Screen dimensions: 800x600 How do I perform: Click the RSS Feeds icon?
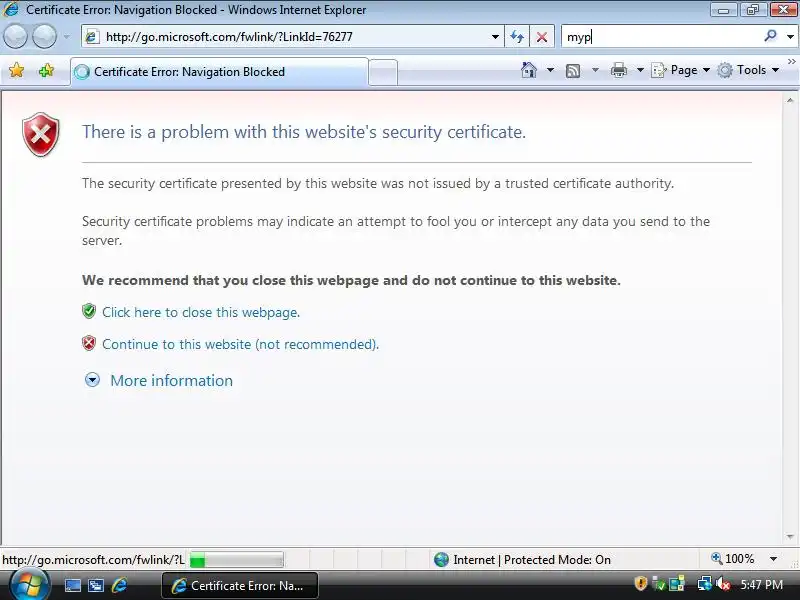[x=573, y=70]
